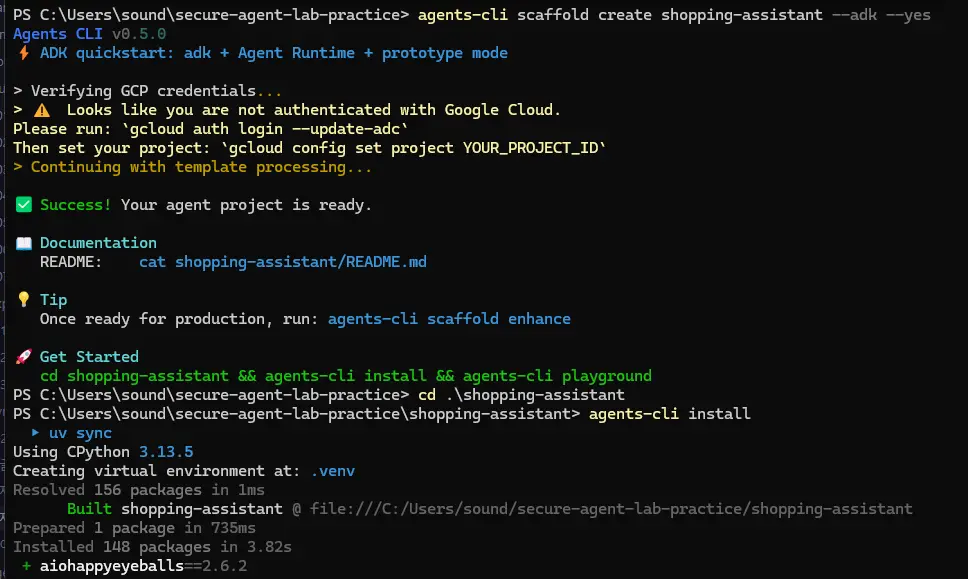This screenshot has width=968, height=579.
Task: Click the 'uv sync' text
Action: (80, 433)
